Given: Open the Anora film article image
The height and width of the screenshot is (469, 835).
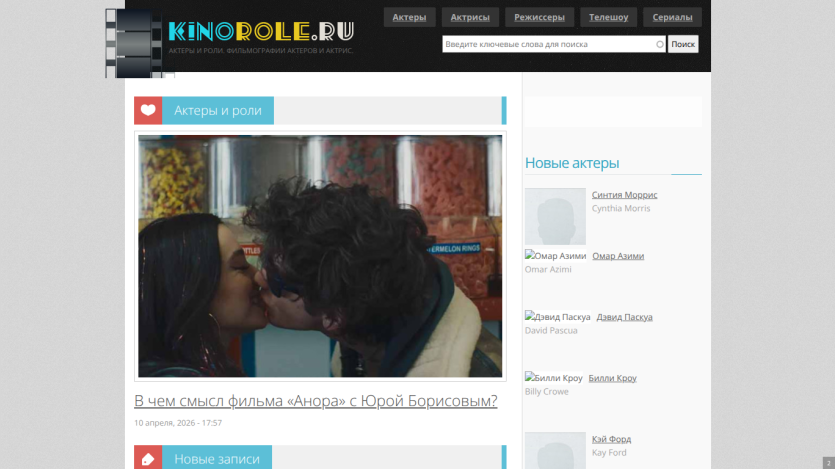Looking at the screenshot, I should 320,256.
